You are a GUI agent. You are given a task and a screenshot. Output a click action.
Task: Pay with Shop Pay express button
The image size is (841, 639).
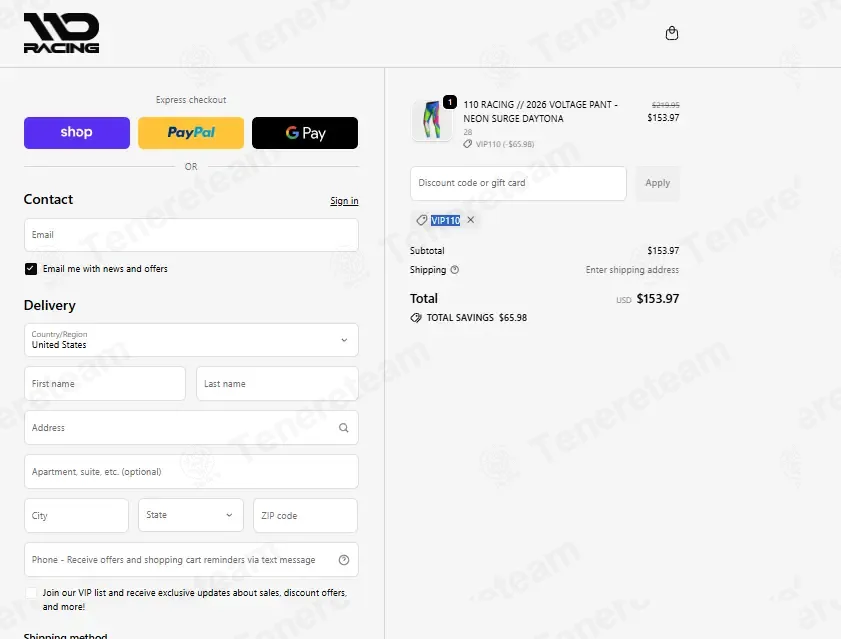point(77,133)
